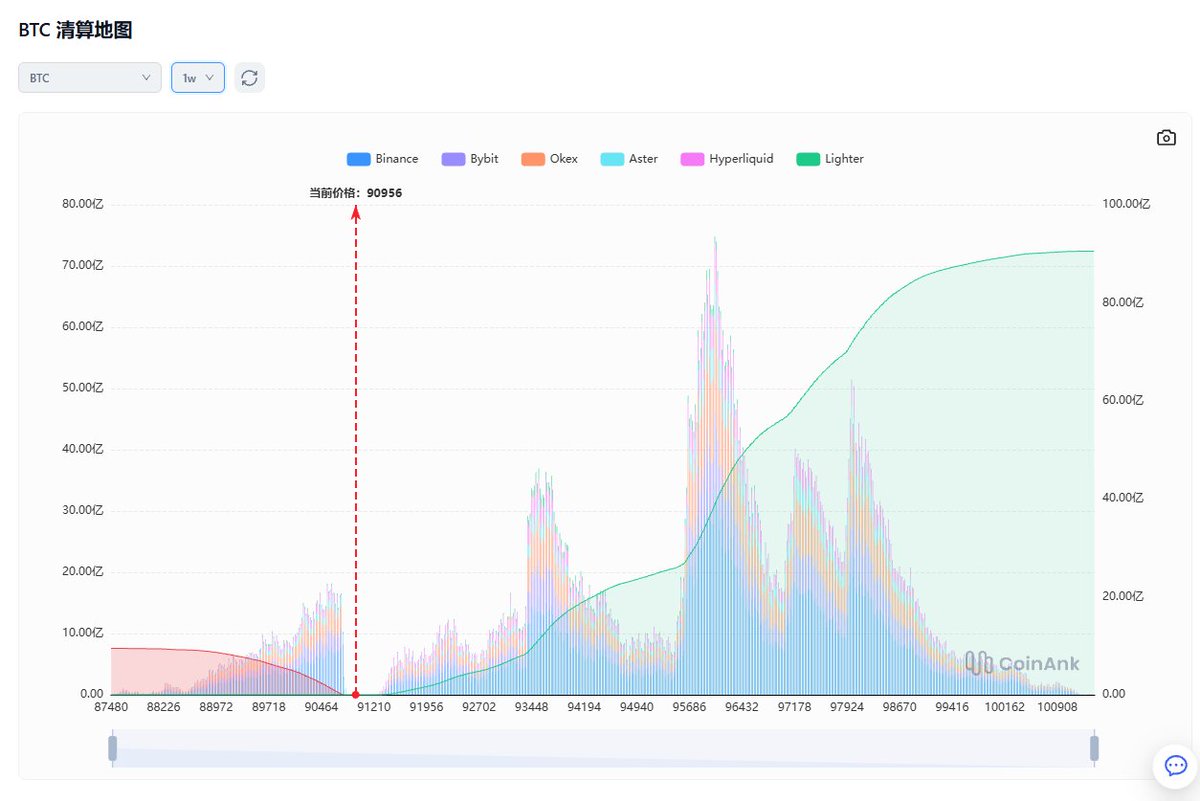The height and width of the screenshot is (801, 1200).
Task: Click the Lighter green color swatch
Action: click(808, 159)
